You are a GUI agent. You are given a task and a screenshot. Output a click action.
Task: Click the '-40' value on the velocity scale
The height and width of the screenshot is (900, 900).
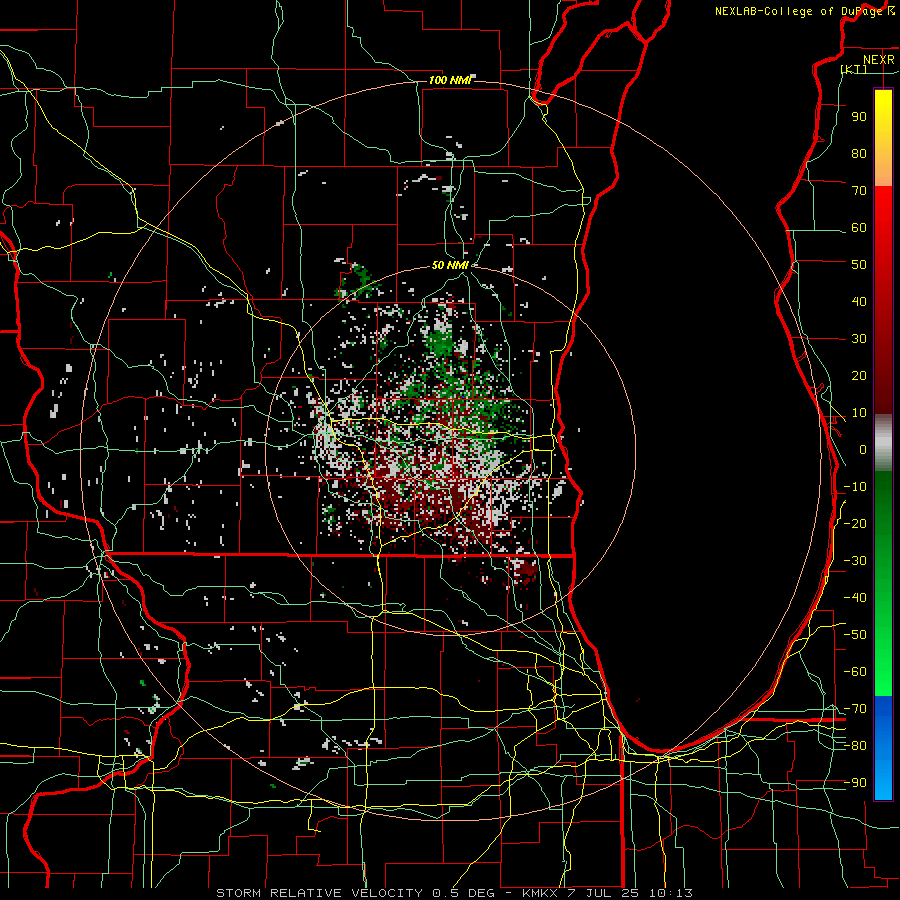pos(855,598)
